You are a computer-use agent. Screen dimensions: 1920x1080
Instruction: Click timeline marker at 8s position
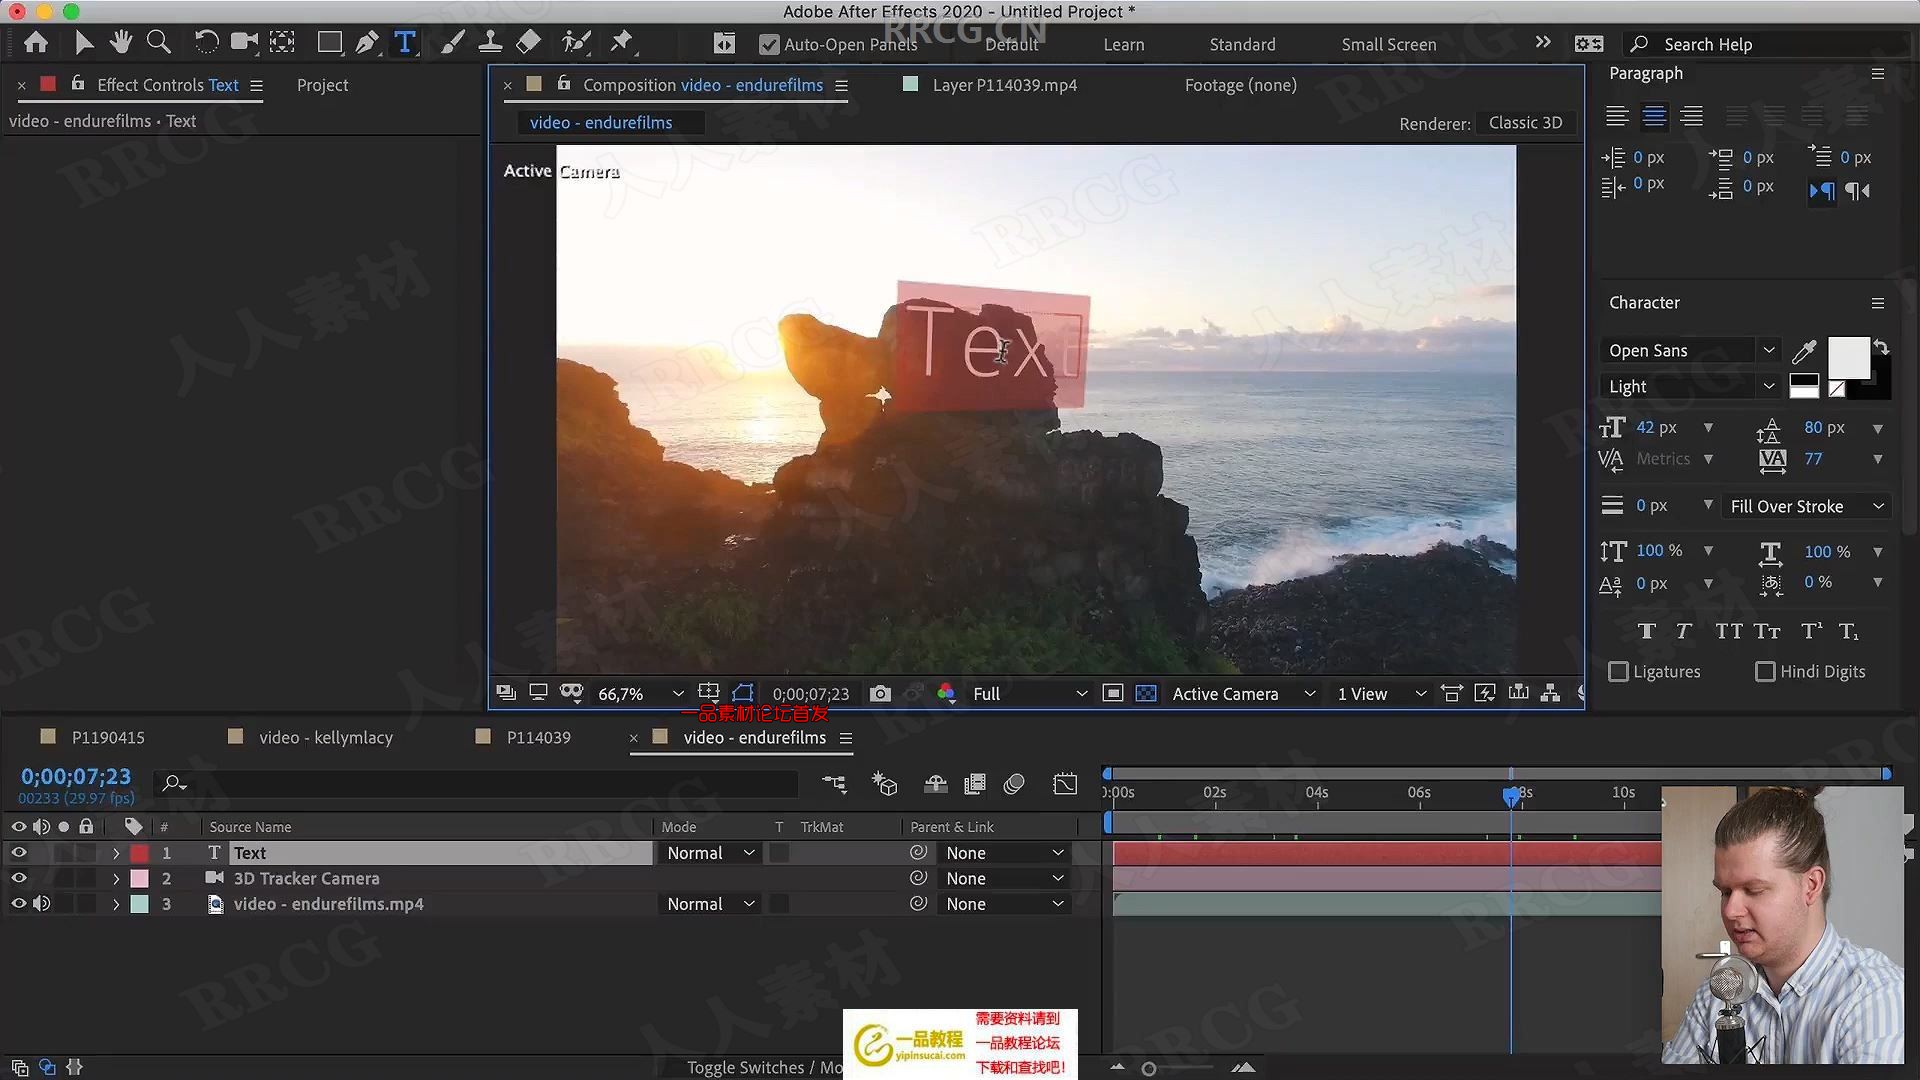(1513, 793)
